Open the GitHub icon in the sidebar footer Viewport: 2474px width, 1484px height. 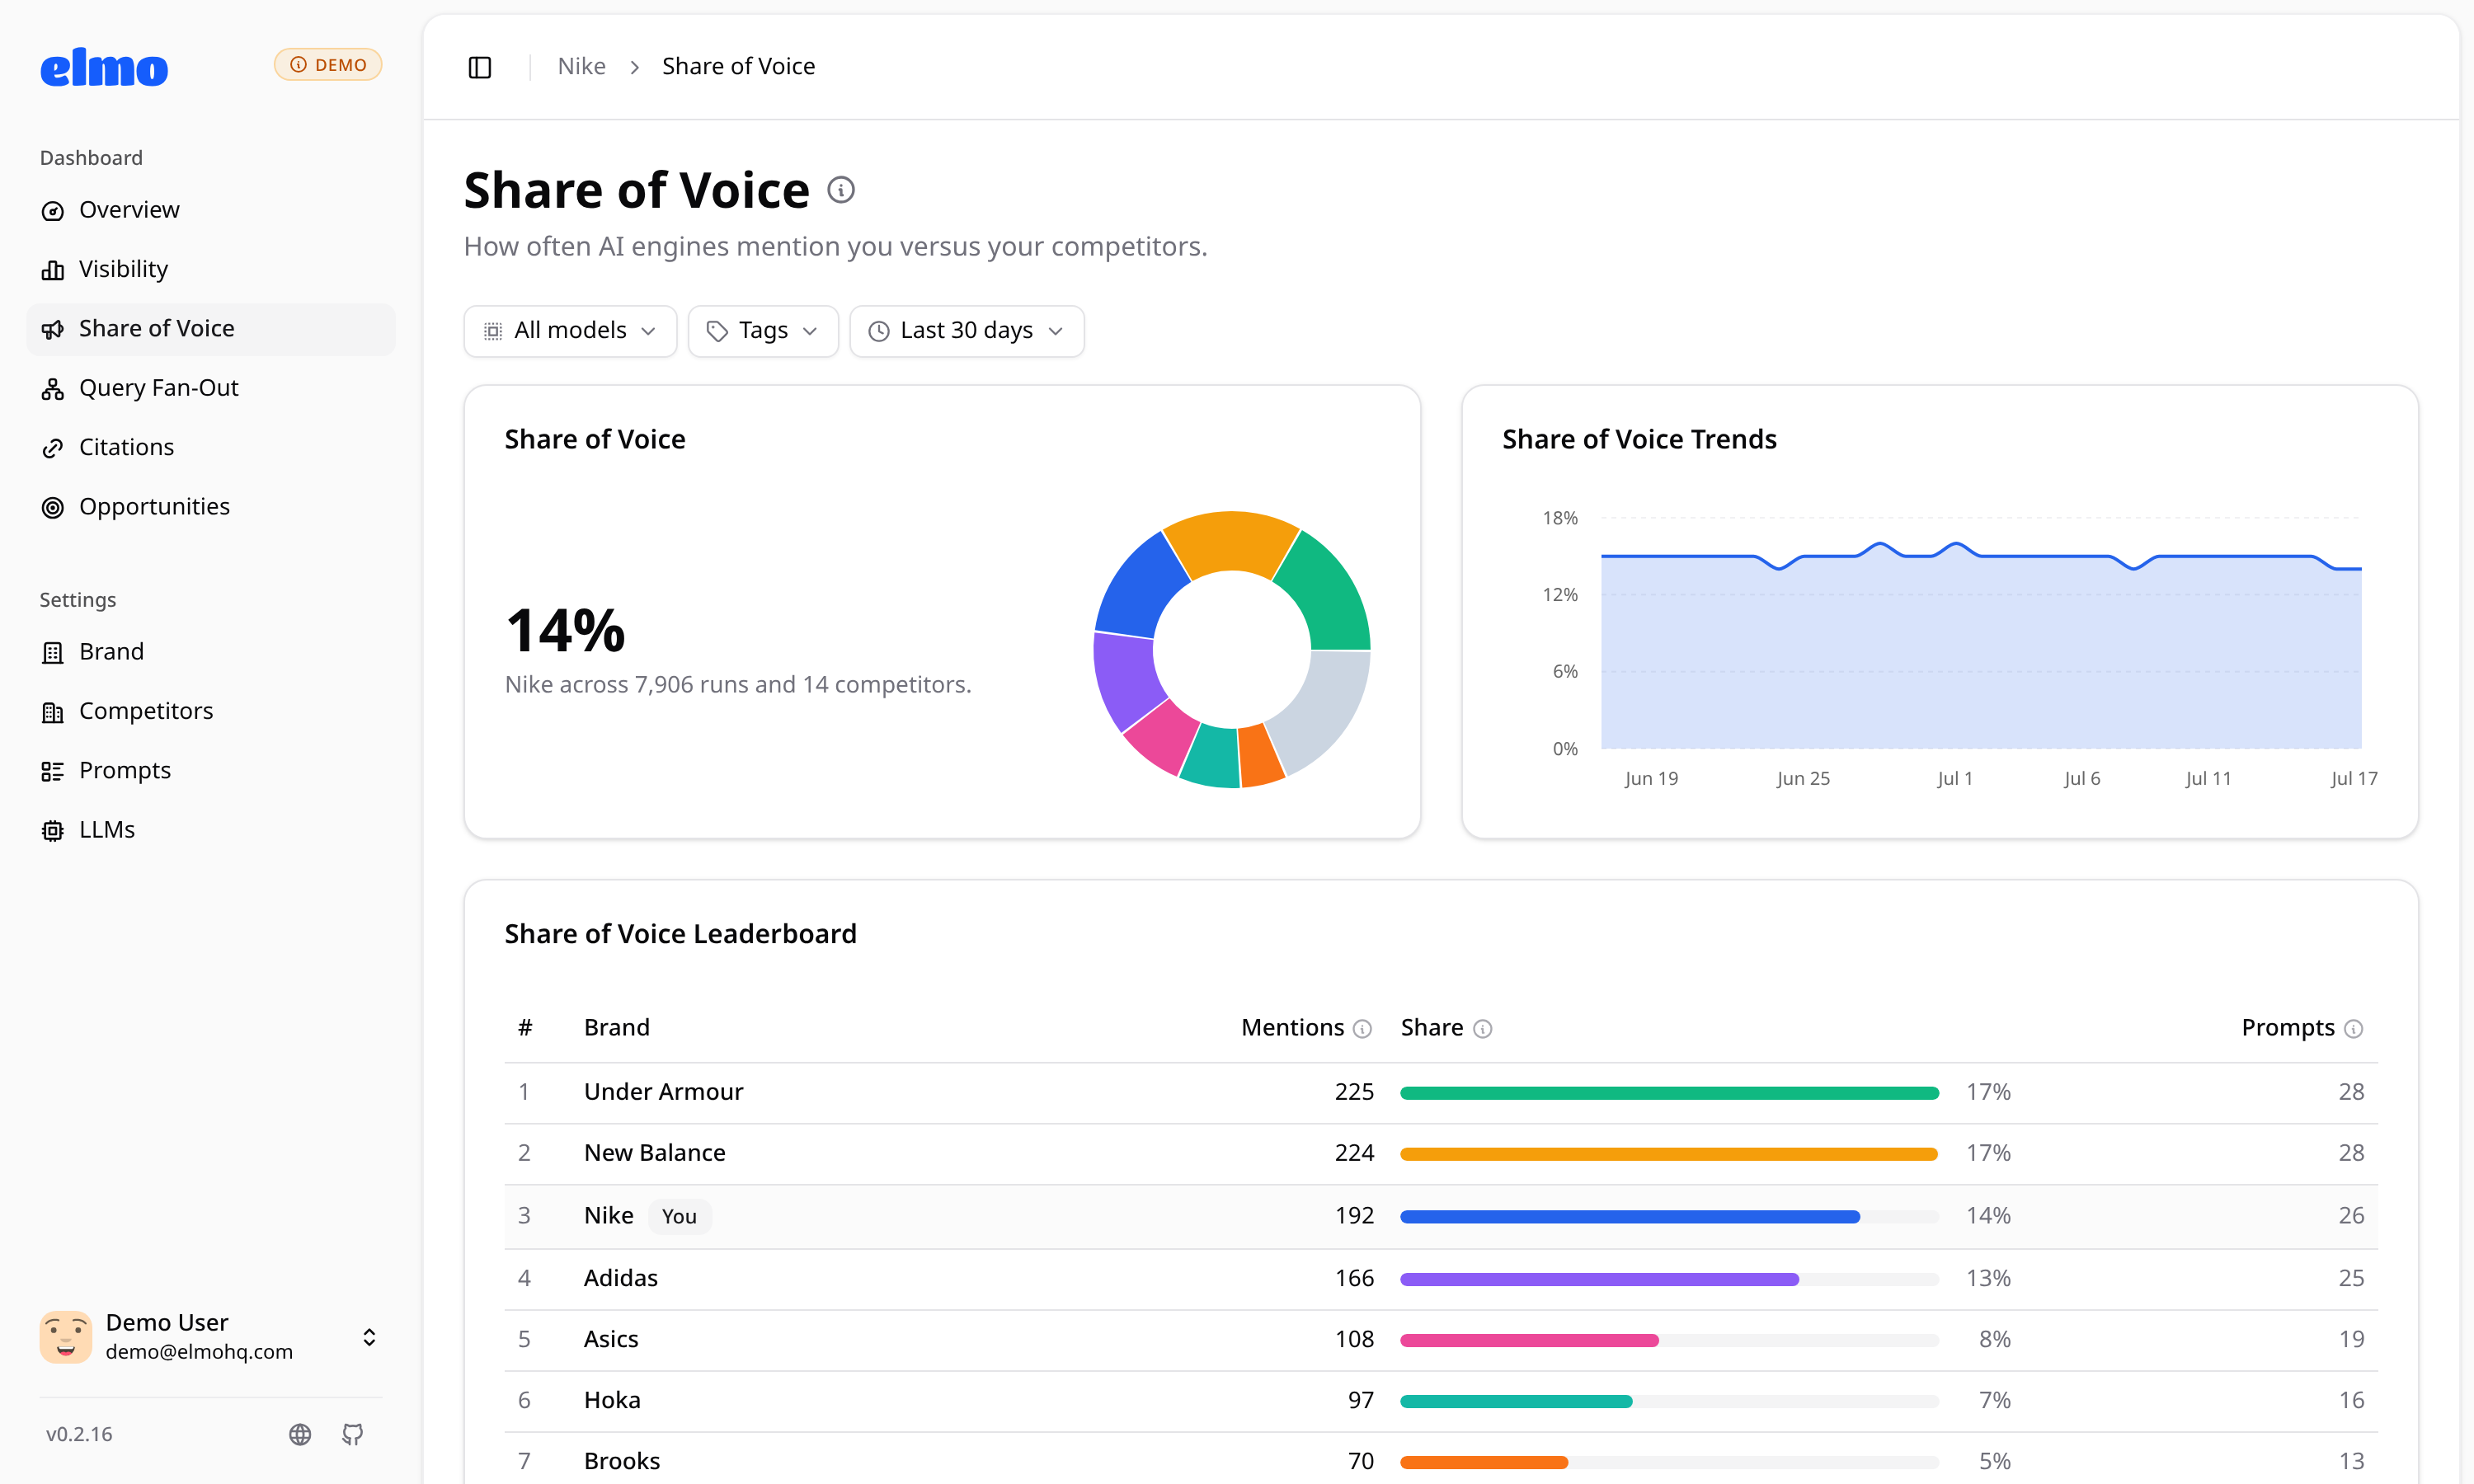[353, 1434]
